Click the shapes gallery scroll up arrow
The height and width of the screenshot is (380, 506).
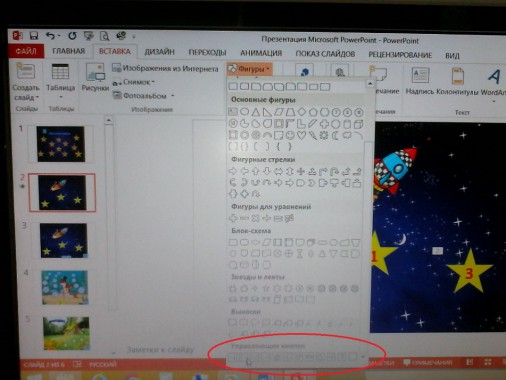[370, 84]
